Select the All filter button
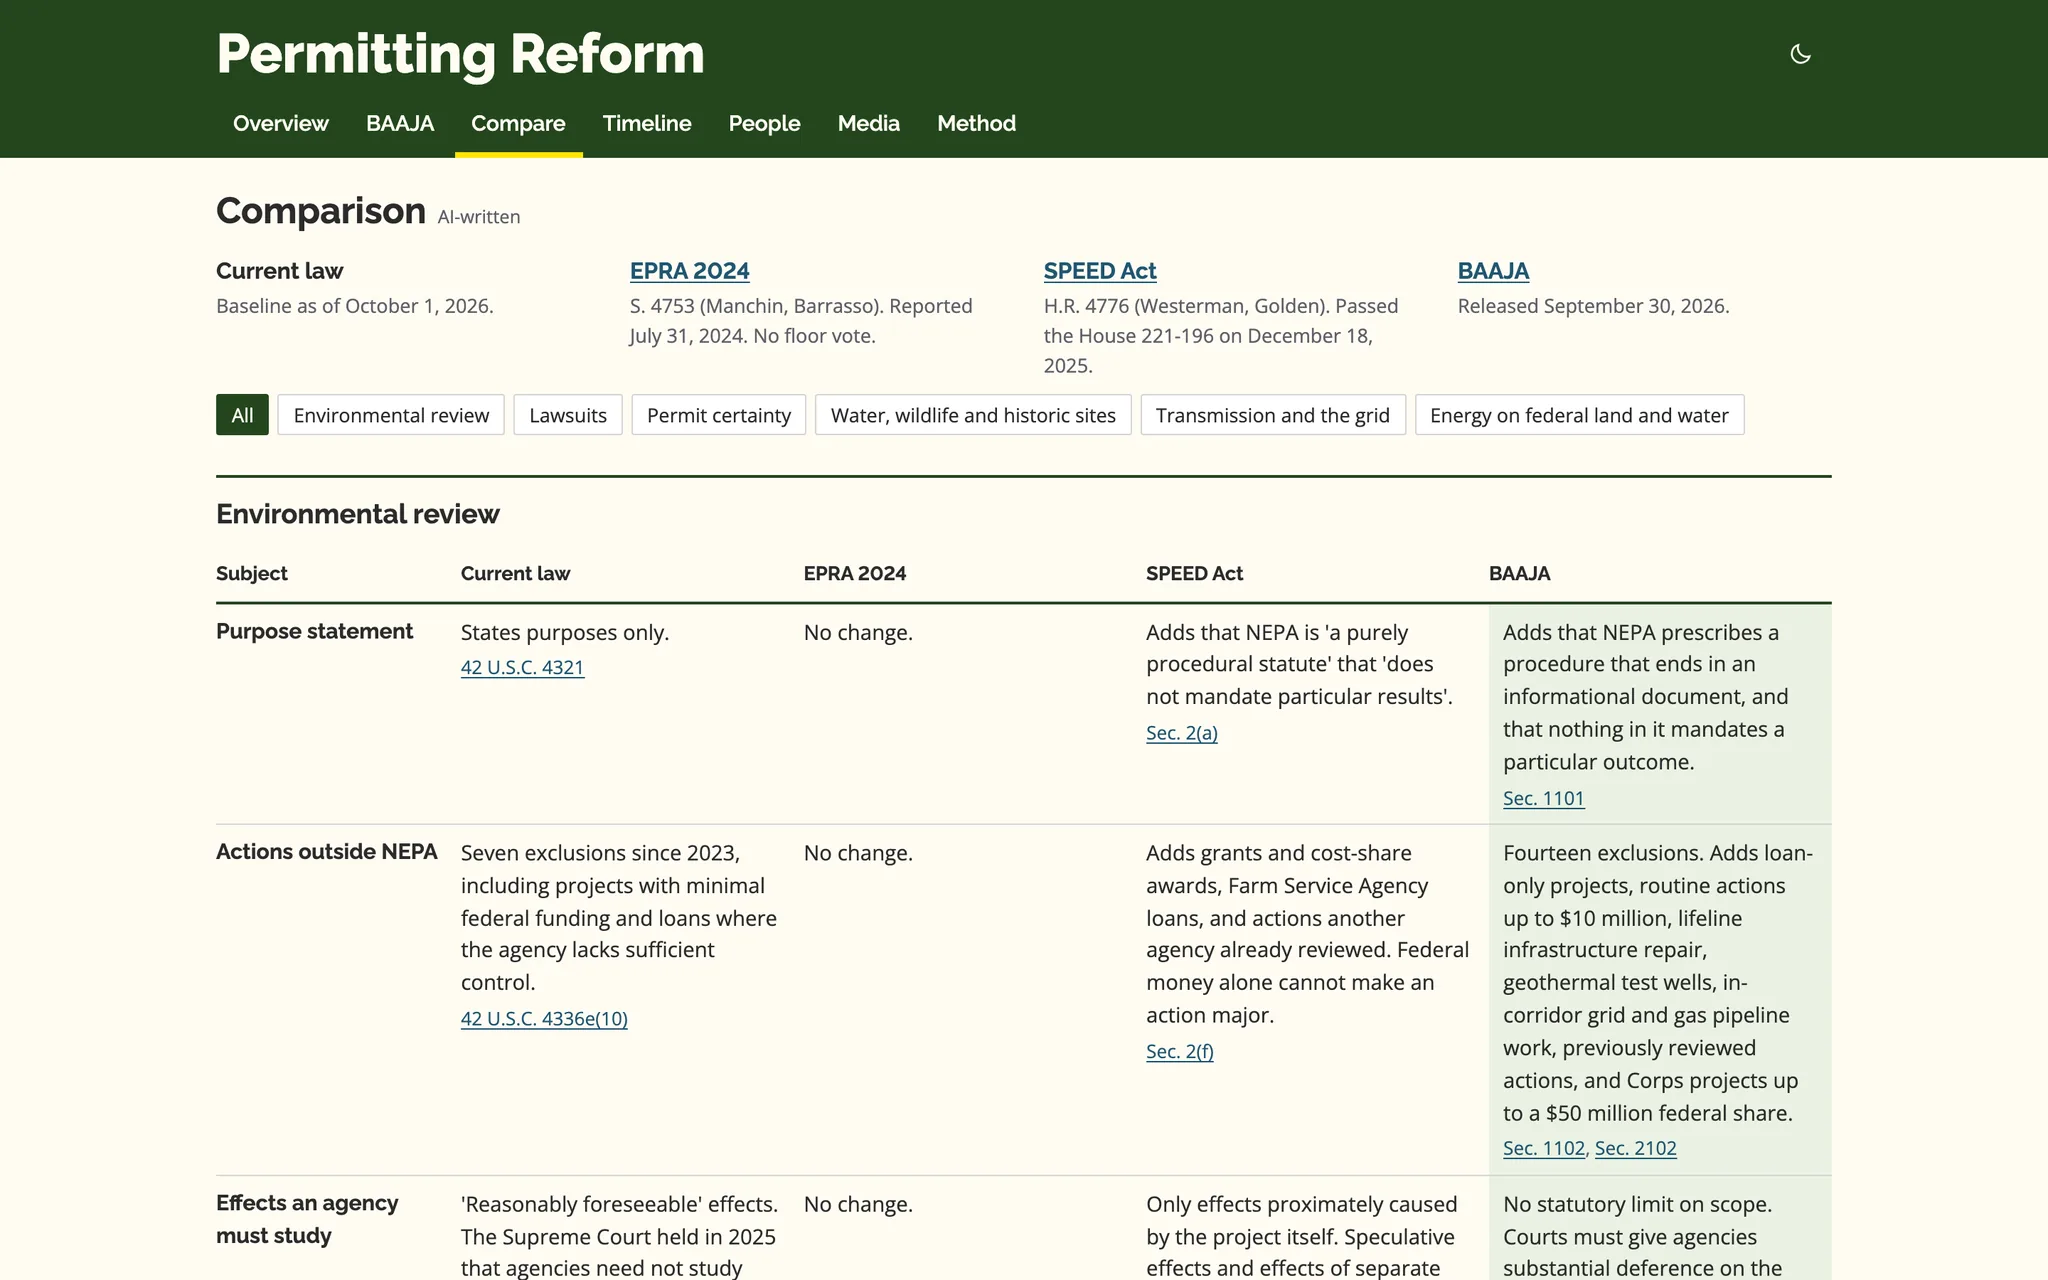The width and height of the screenshot is (2048, 1280). pos(242,415)
